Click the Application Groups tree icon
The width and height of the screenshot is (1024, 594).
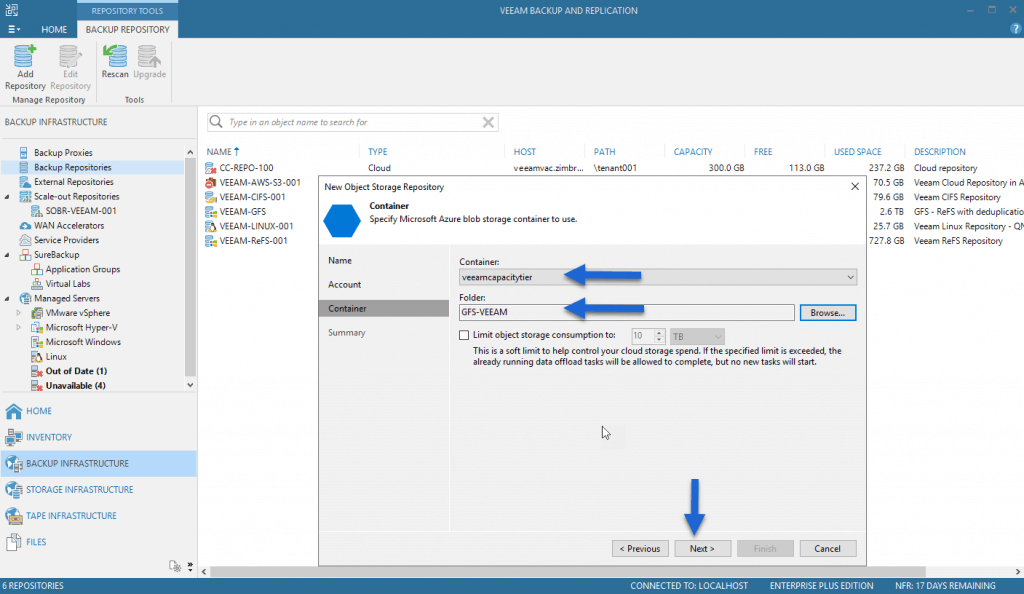[x=37, y=270]
